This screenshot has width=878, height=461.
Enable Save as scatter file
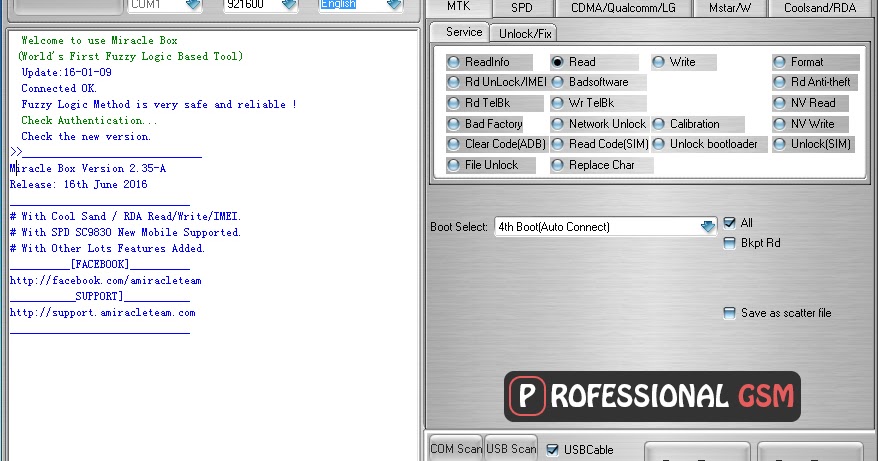click(x=729, y=313)
